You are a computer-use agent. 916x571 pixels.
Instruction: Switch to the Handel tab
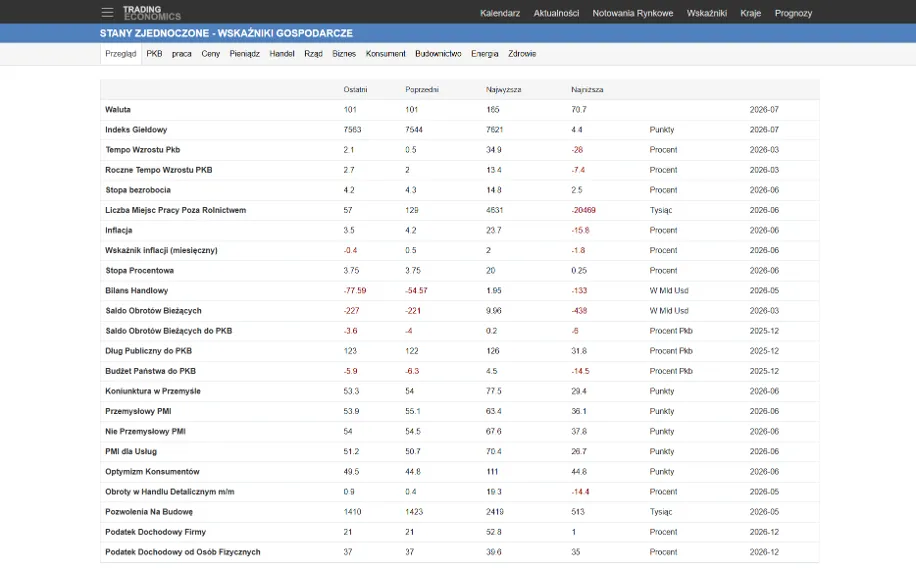pyautogui.click(x=282, y=54)
